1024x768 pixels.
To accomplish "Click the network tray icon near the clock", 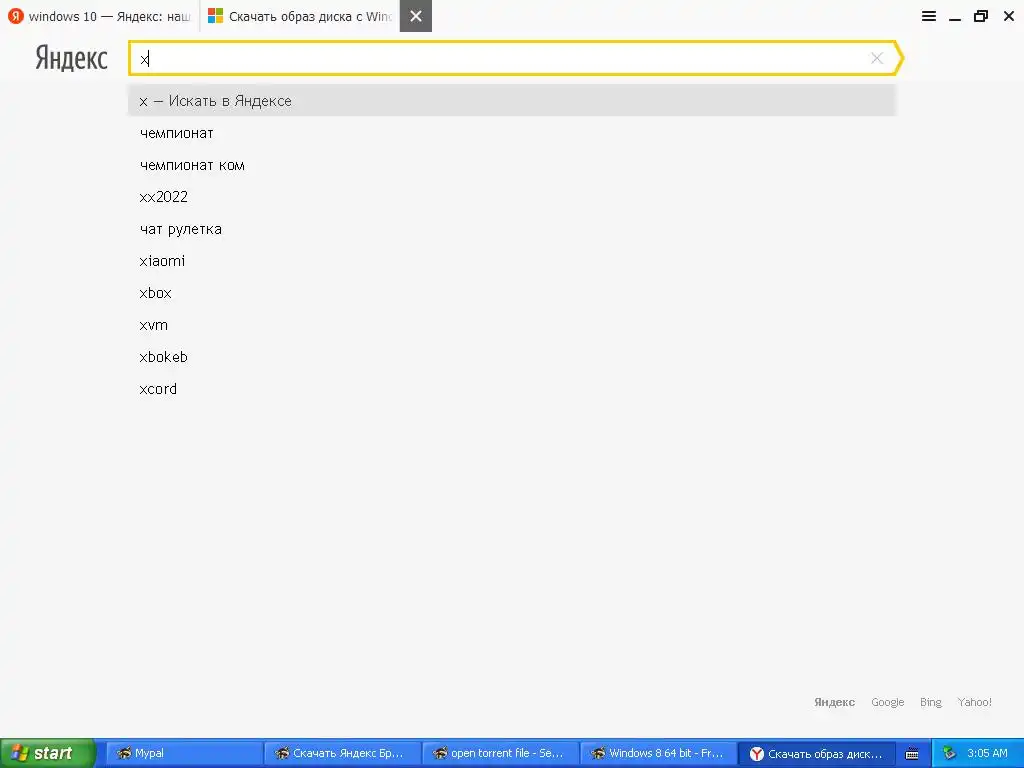I will [949, 753].
